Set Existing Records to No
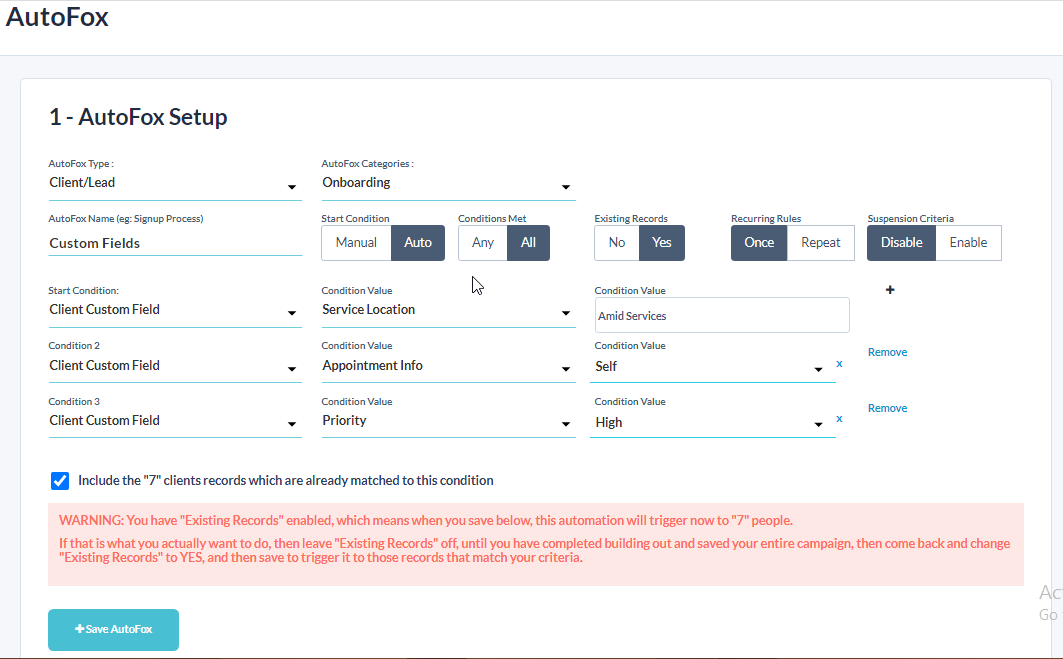The height and width of the screenshot is (659, 1063). pos(617,243)
